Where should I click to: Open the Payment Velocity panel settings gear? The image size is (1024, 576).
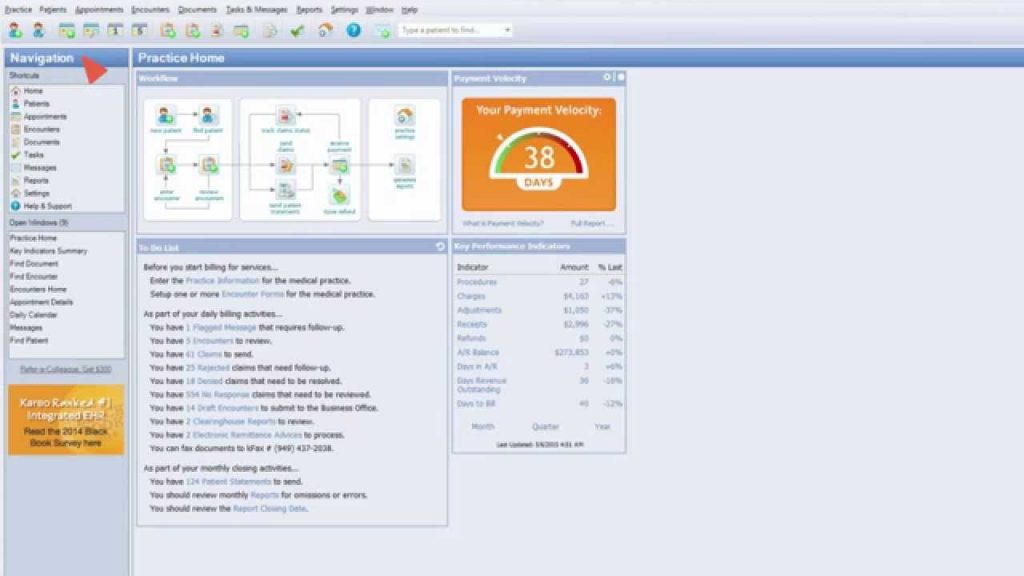[607, 77]
